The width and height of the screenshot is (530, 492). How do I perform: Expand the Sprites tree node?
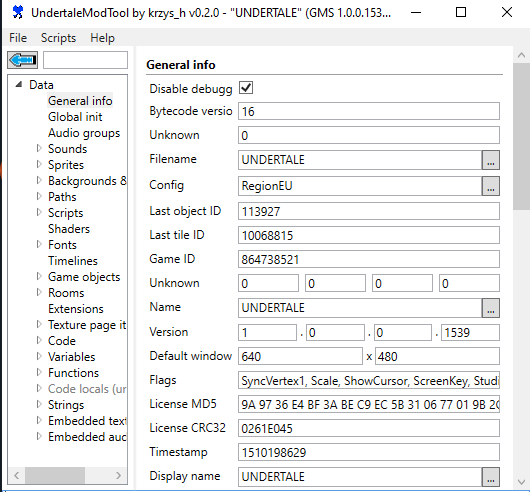click(39, 164)
